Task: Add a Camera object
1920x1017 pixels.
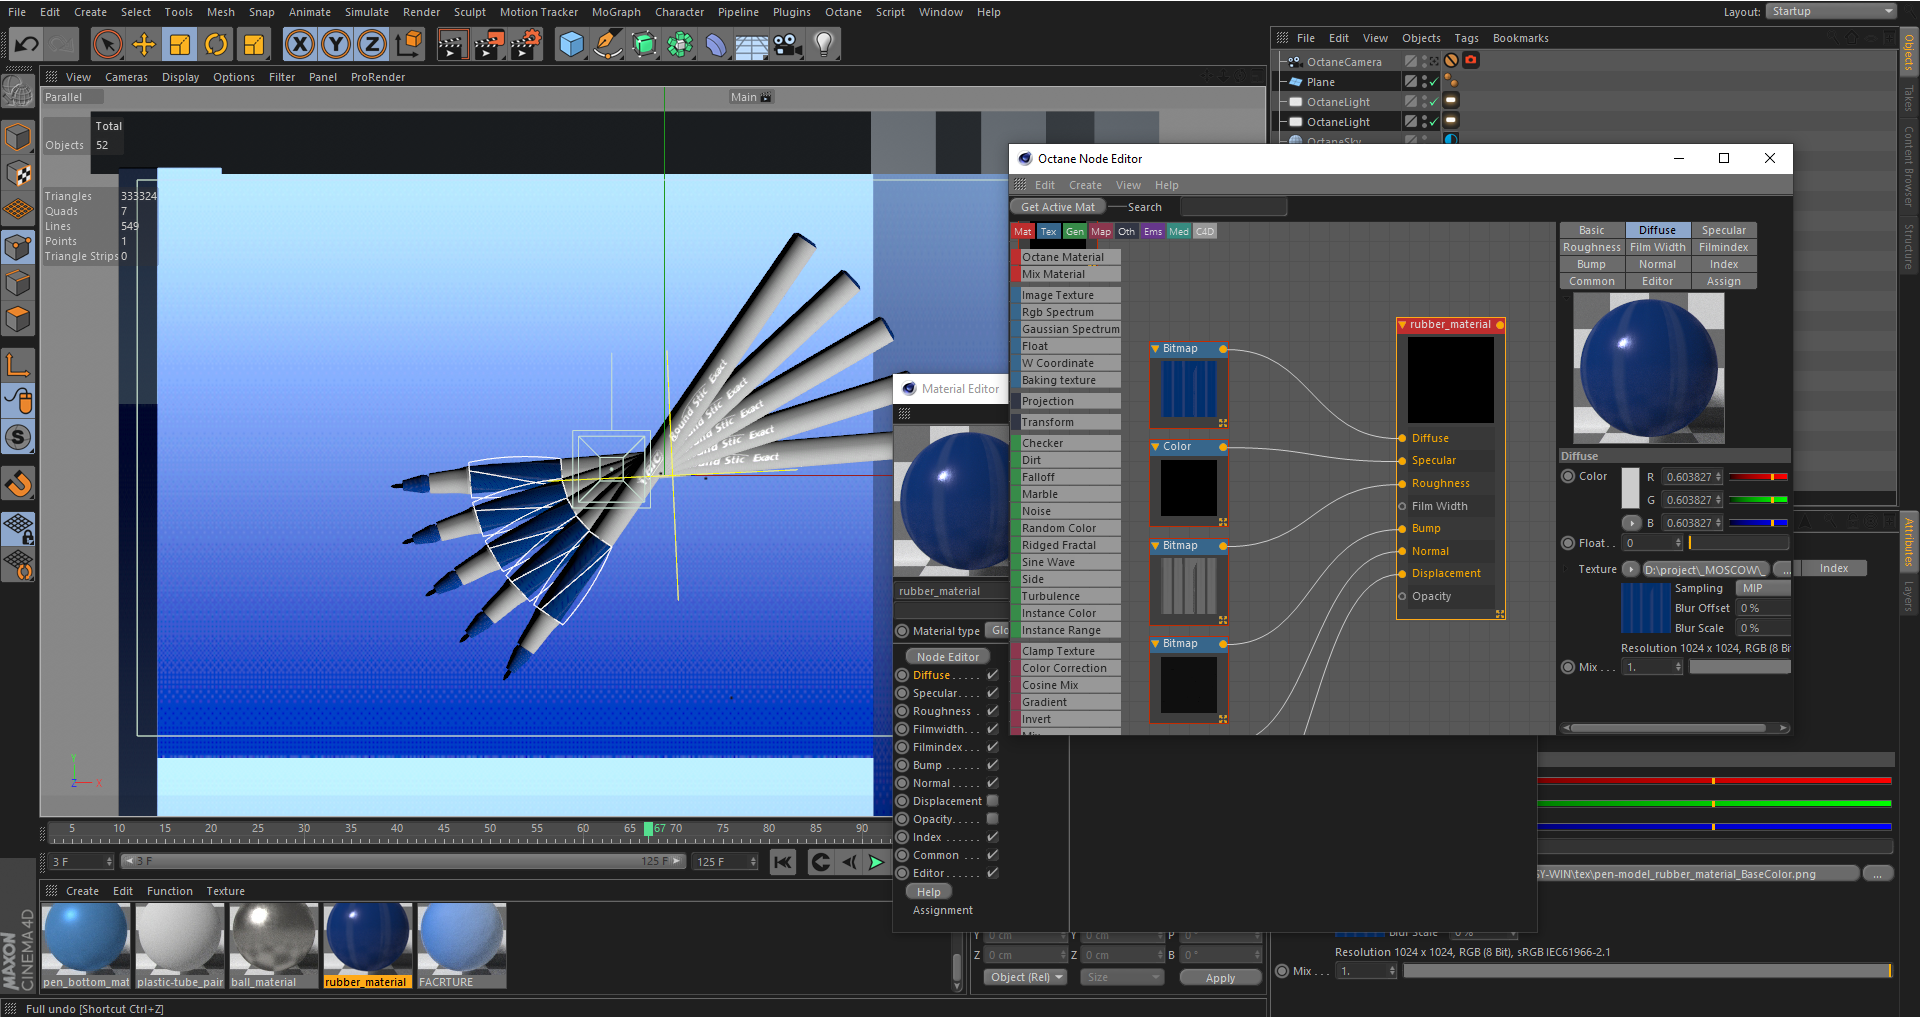Action: (x=788, y=44)
